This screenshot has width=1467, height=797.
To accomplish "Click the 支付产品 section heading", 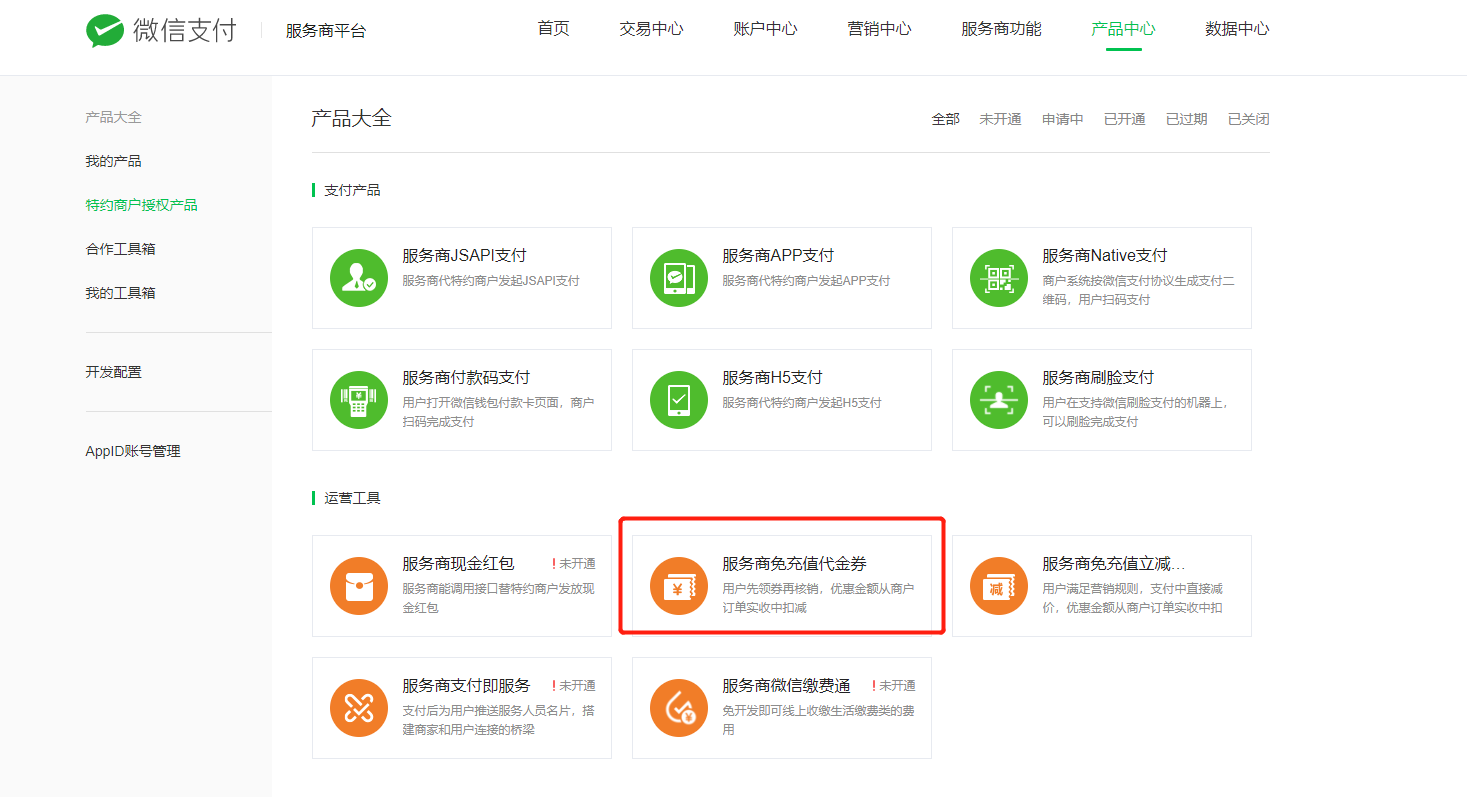I will 352,190.
